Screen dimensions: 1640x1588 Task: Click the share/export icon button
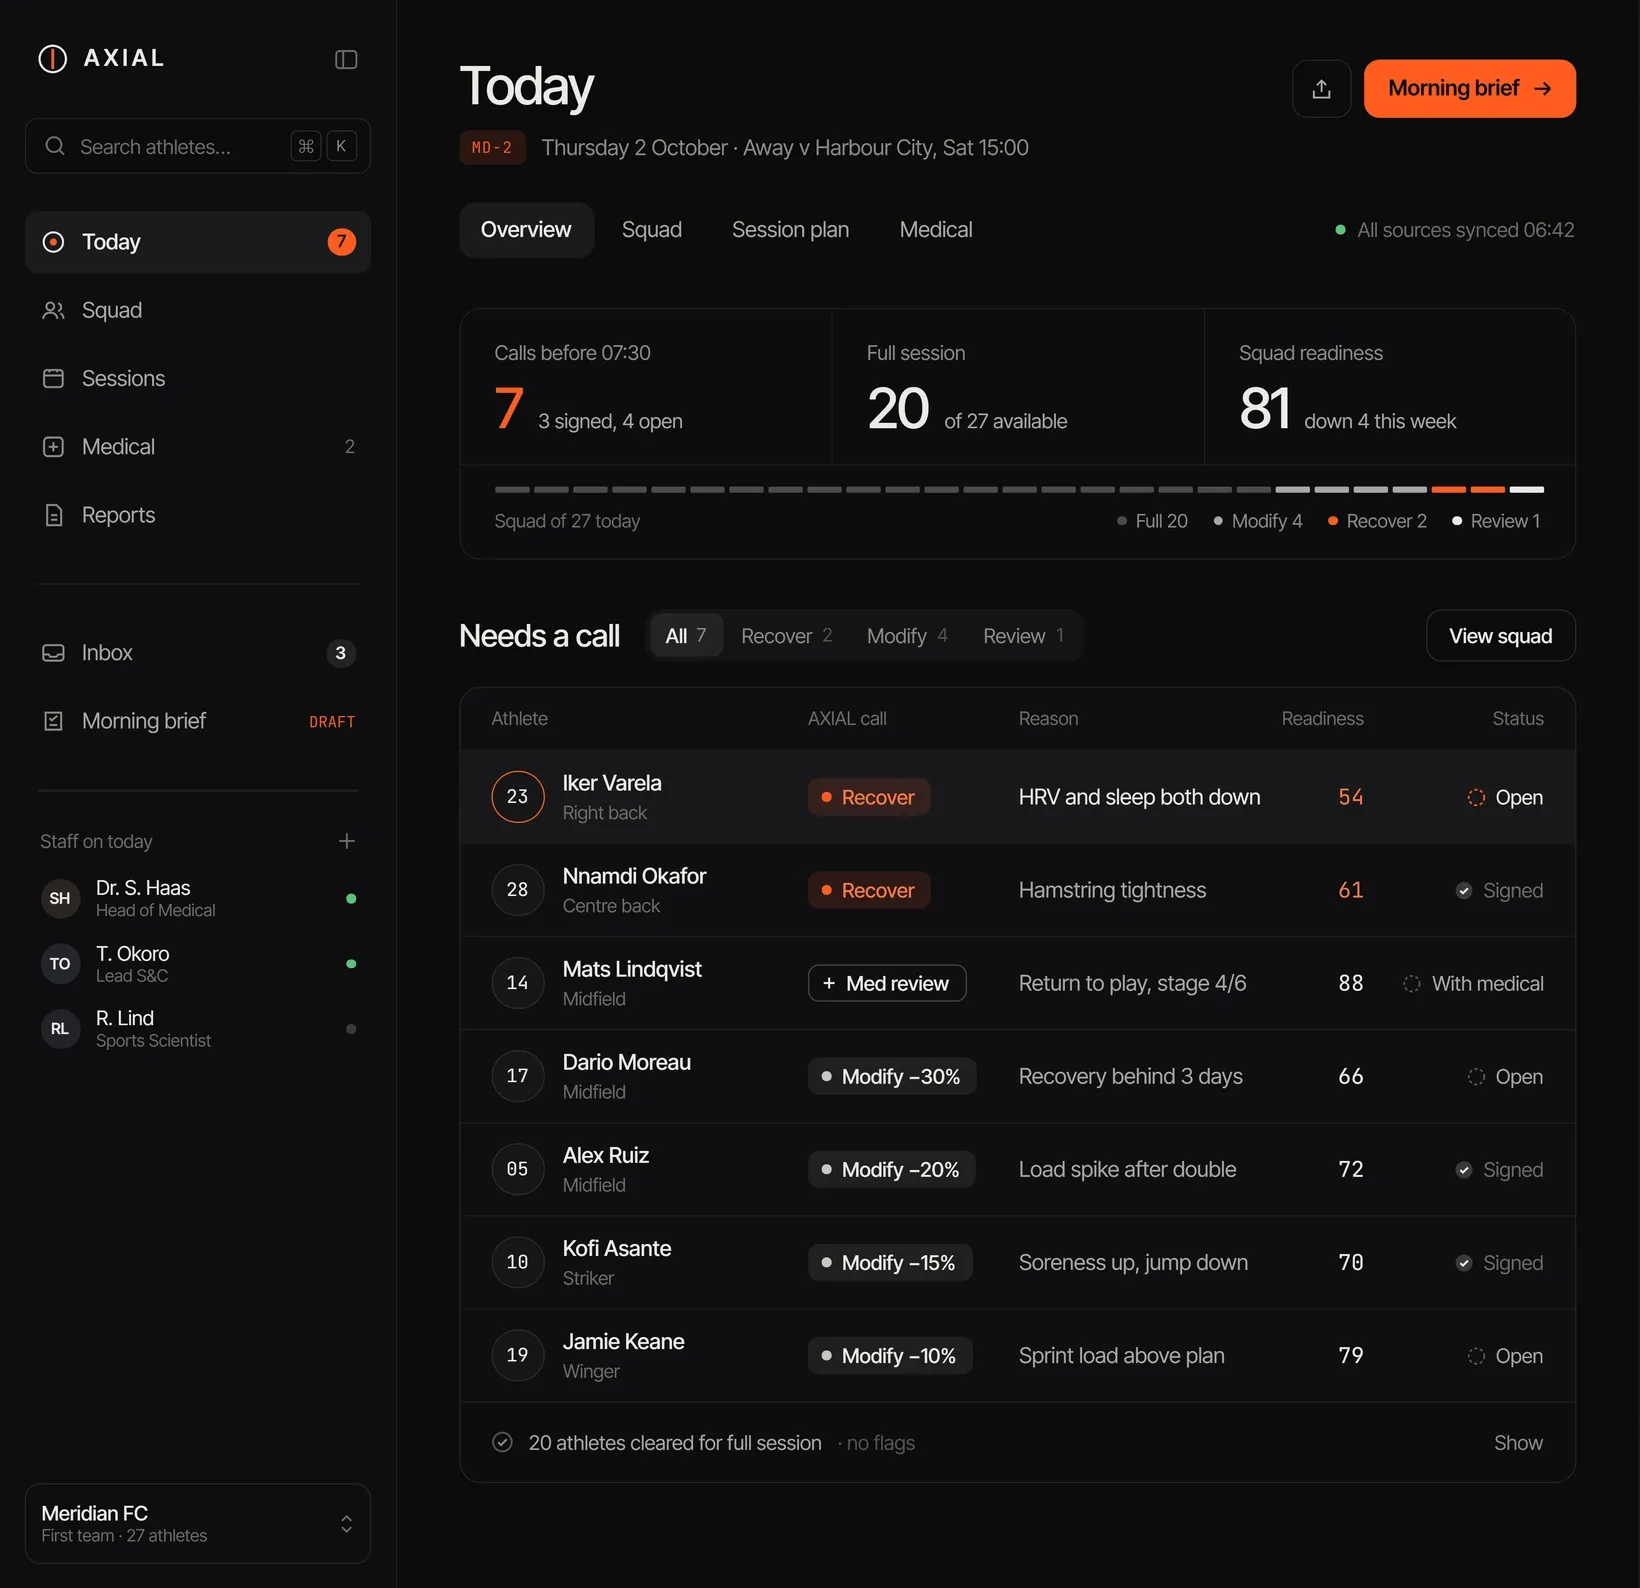click(1321, 89)
